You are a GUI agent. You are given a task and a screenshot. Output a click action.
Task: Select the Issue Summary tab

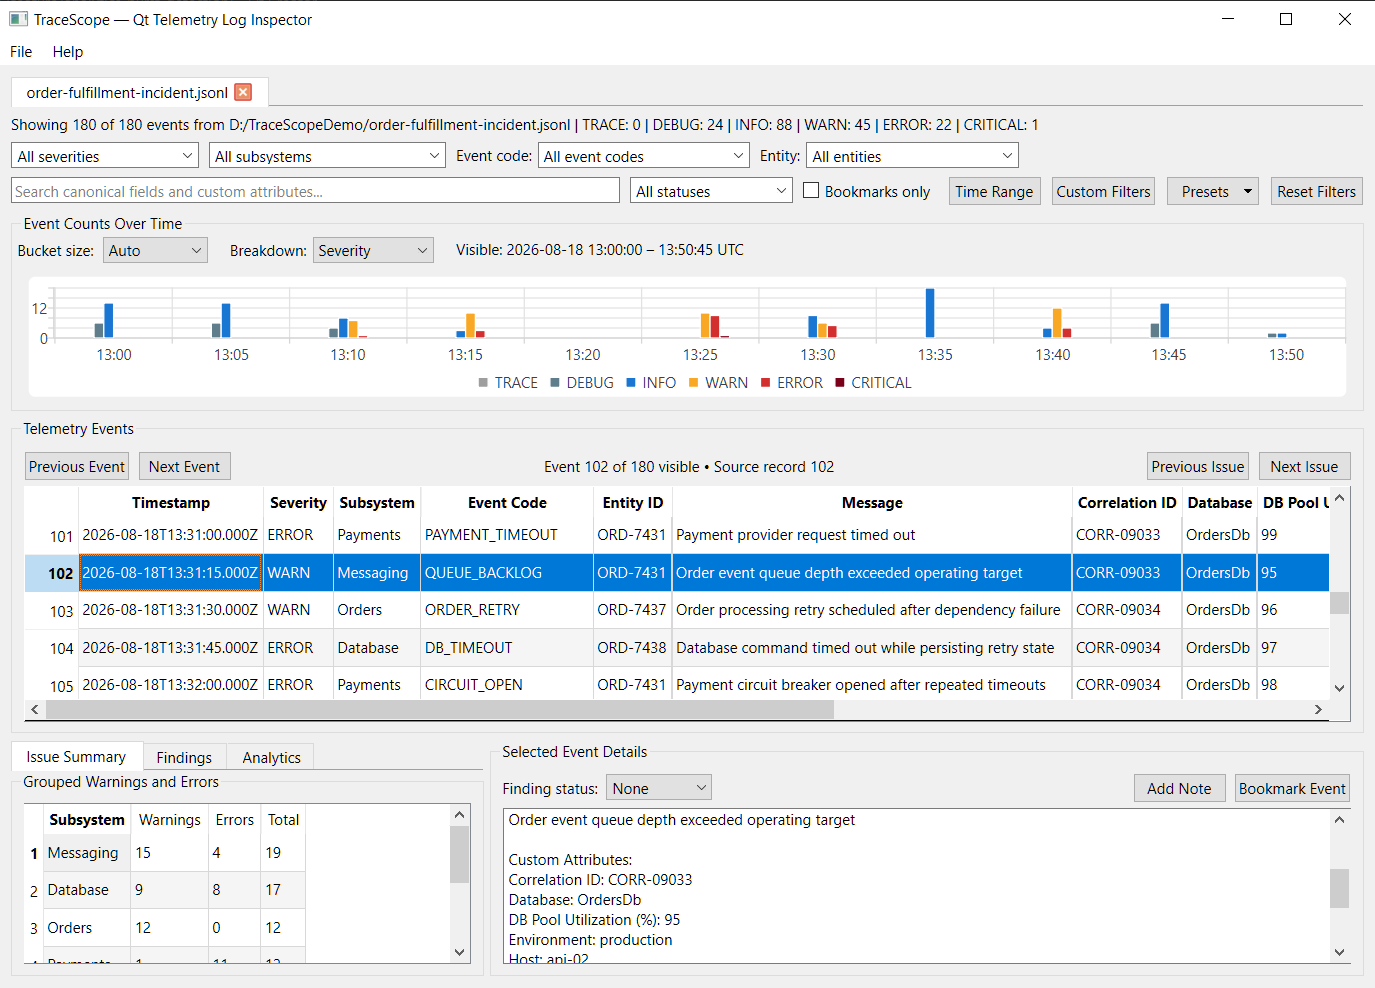click(x=76, y=756)
